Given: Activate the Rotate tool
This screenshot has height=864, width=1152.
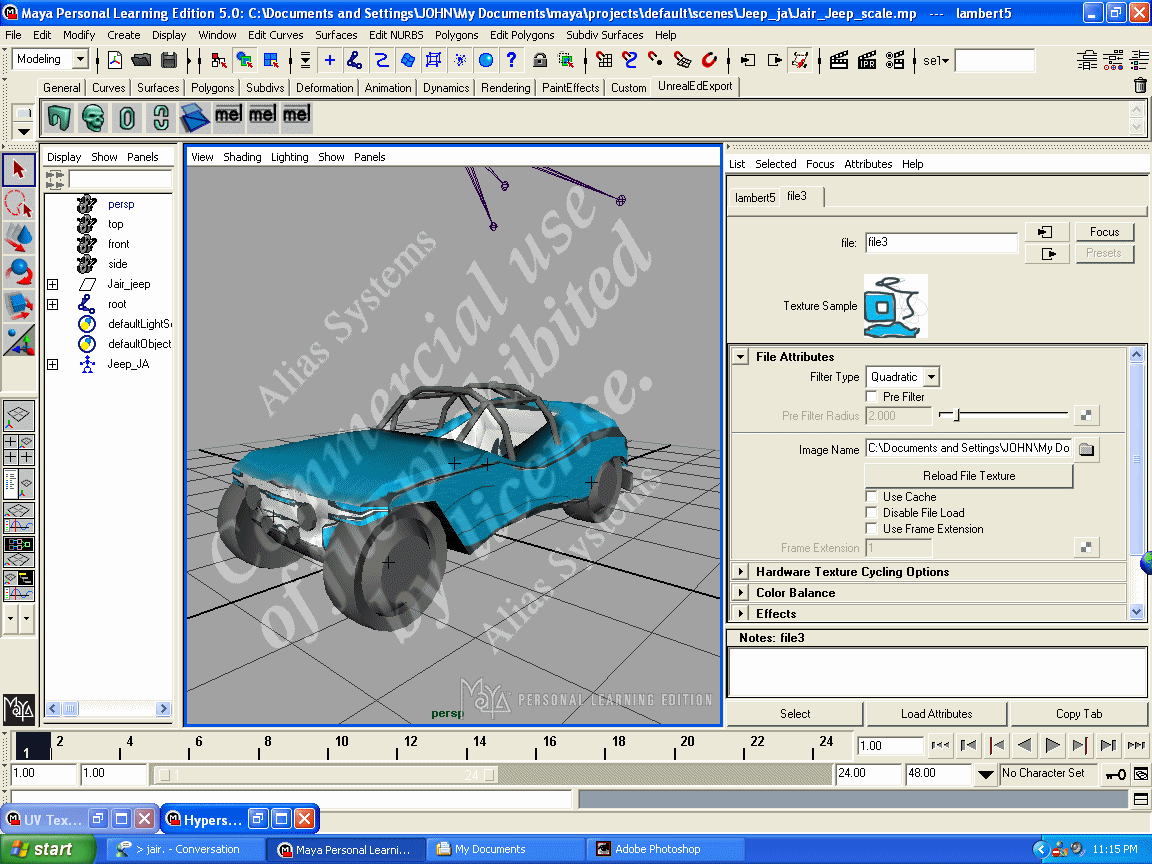Looking at the screenshot, I should click(19, 273).
